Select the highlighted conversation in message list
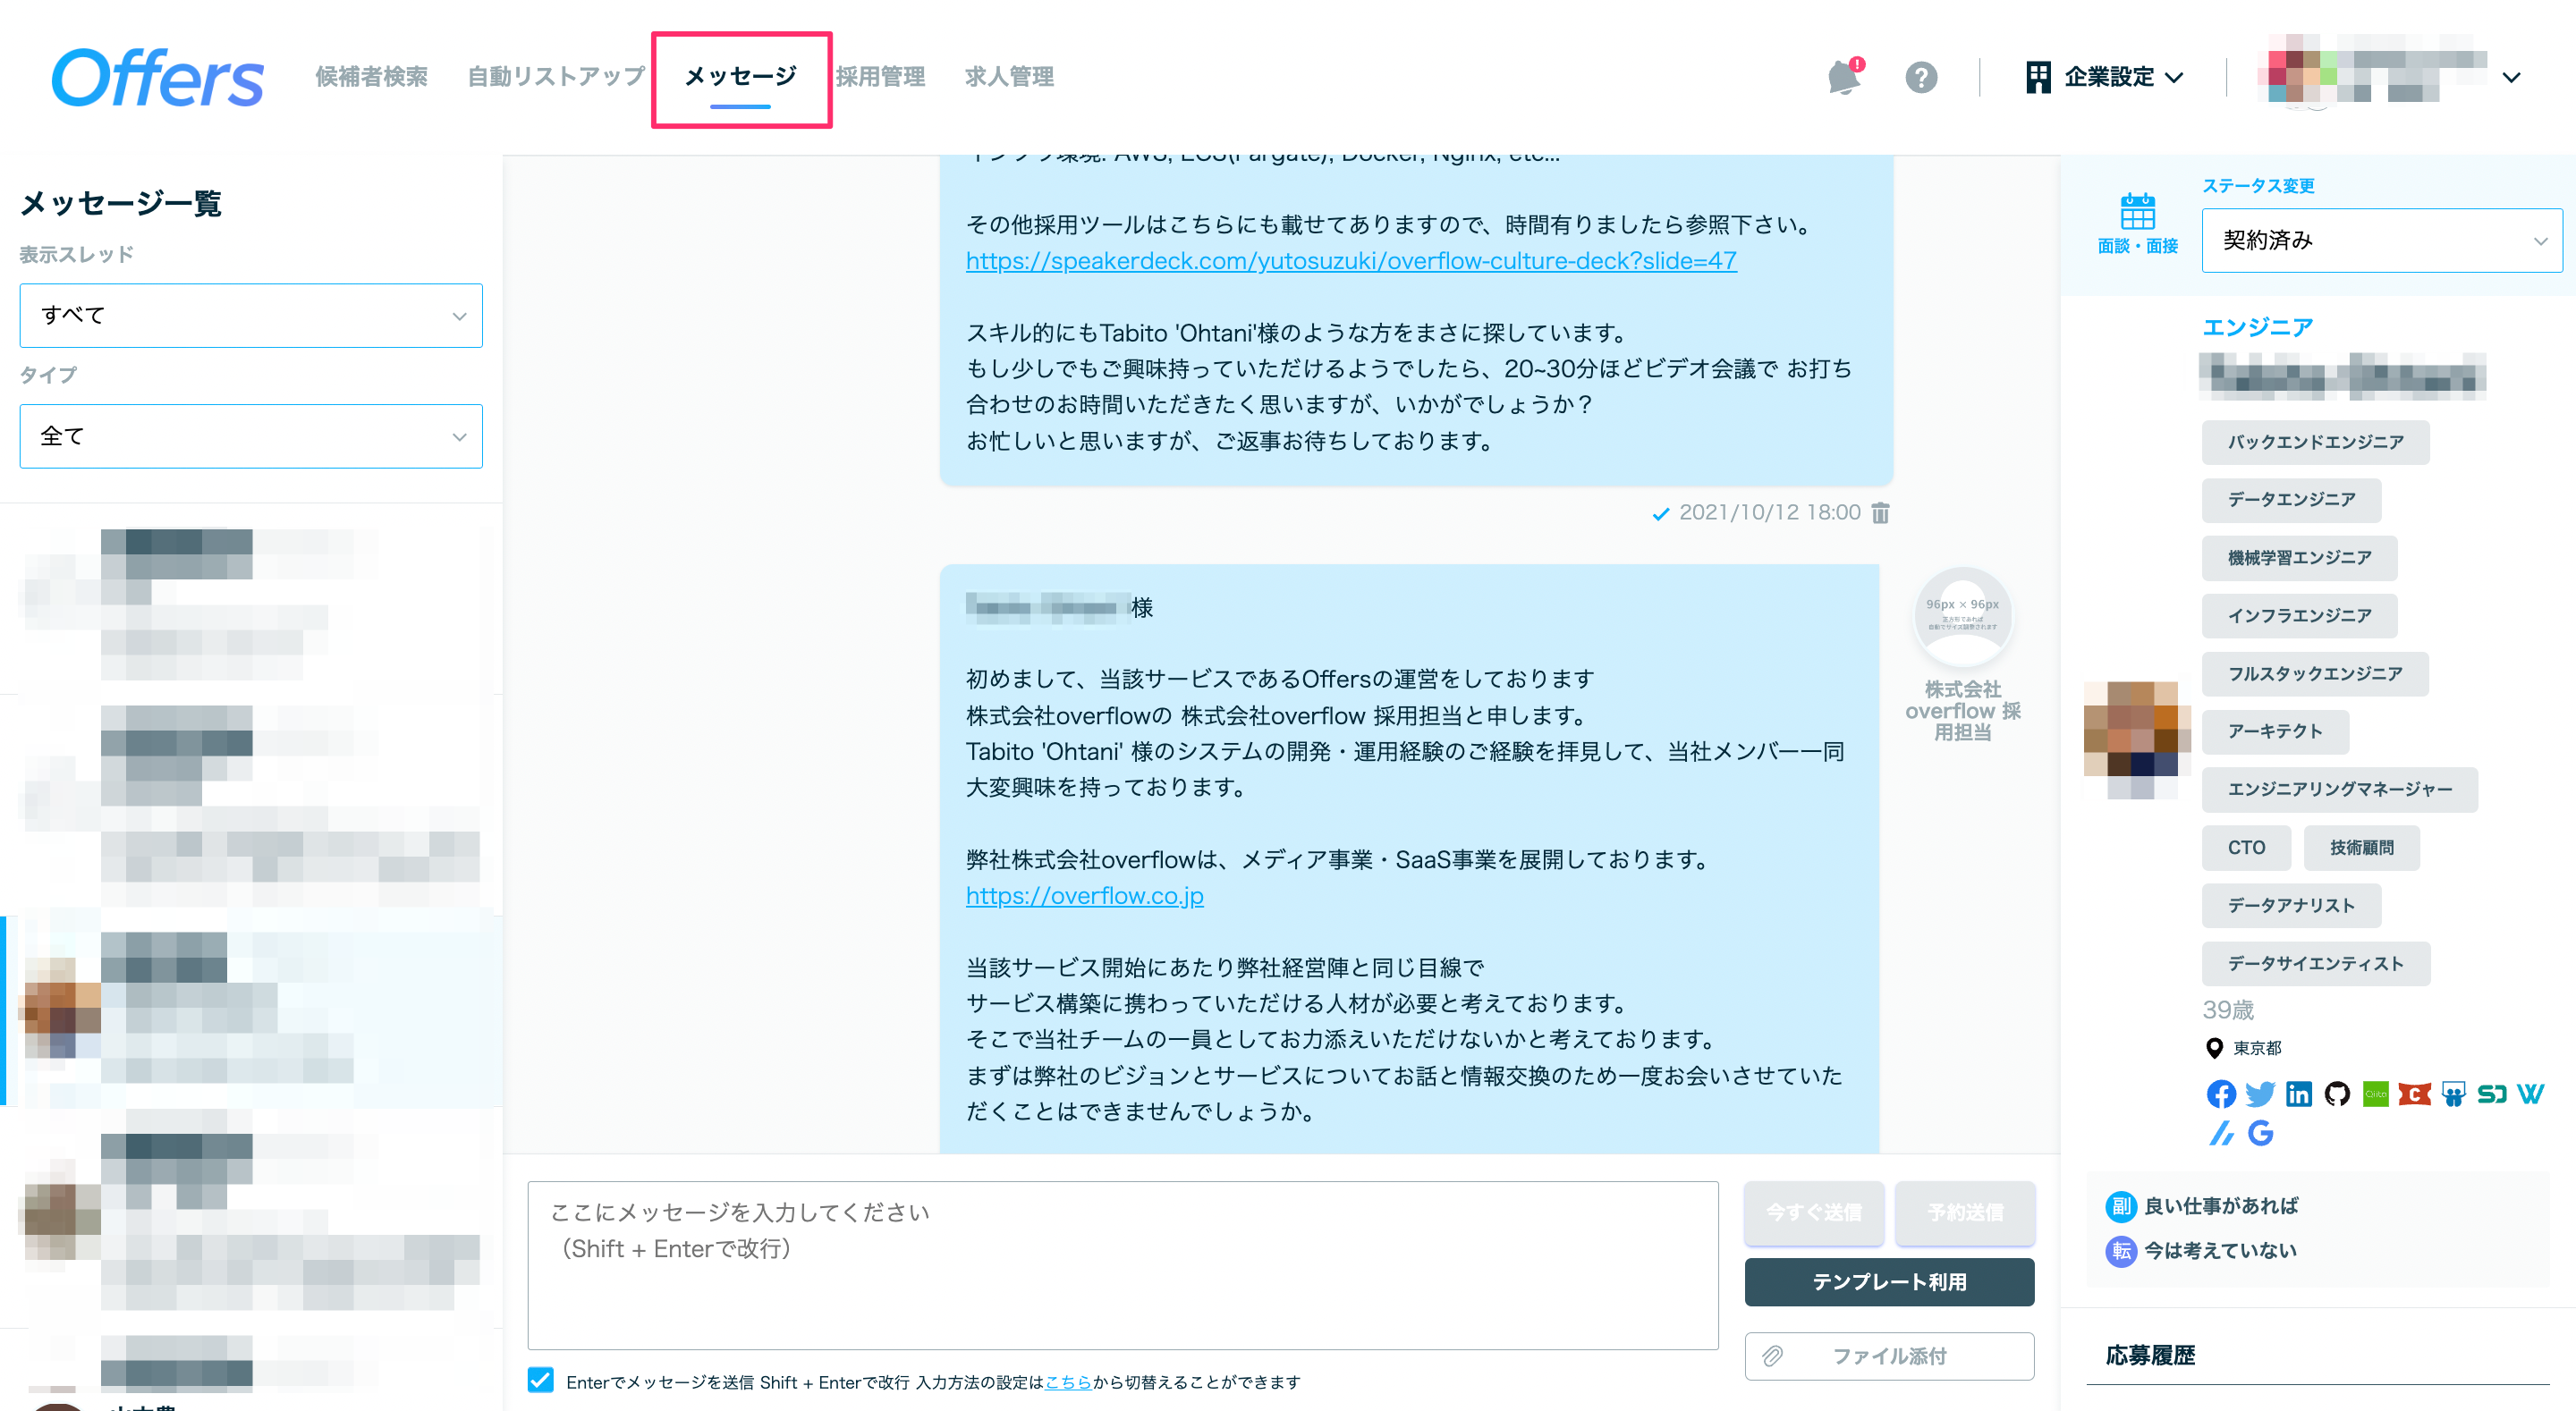 tap(251, 1010)
